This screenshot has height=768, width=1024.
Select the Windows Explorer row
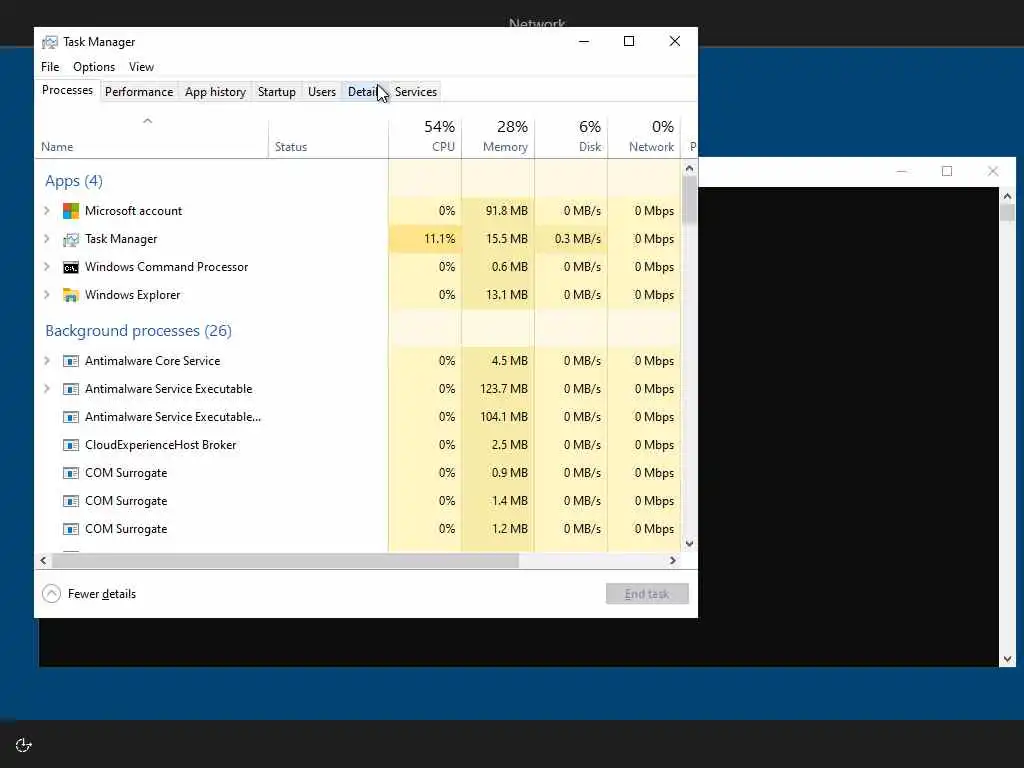[x=358, y=295]
